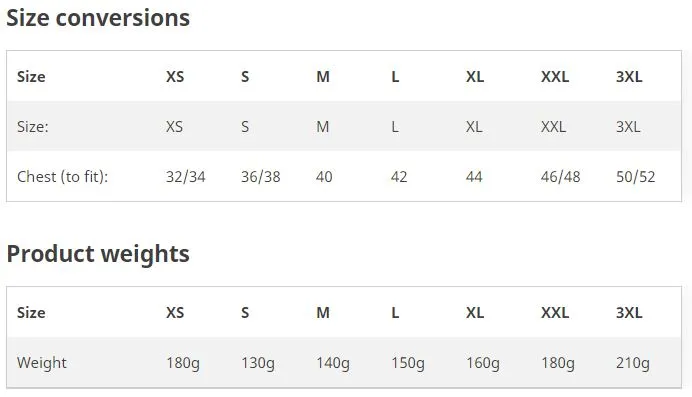Click the Size: row label in conversions table

coord(33,127)
